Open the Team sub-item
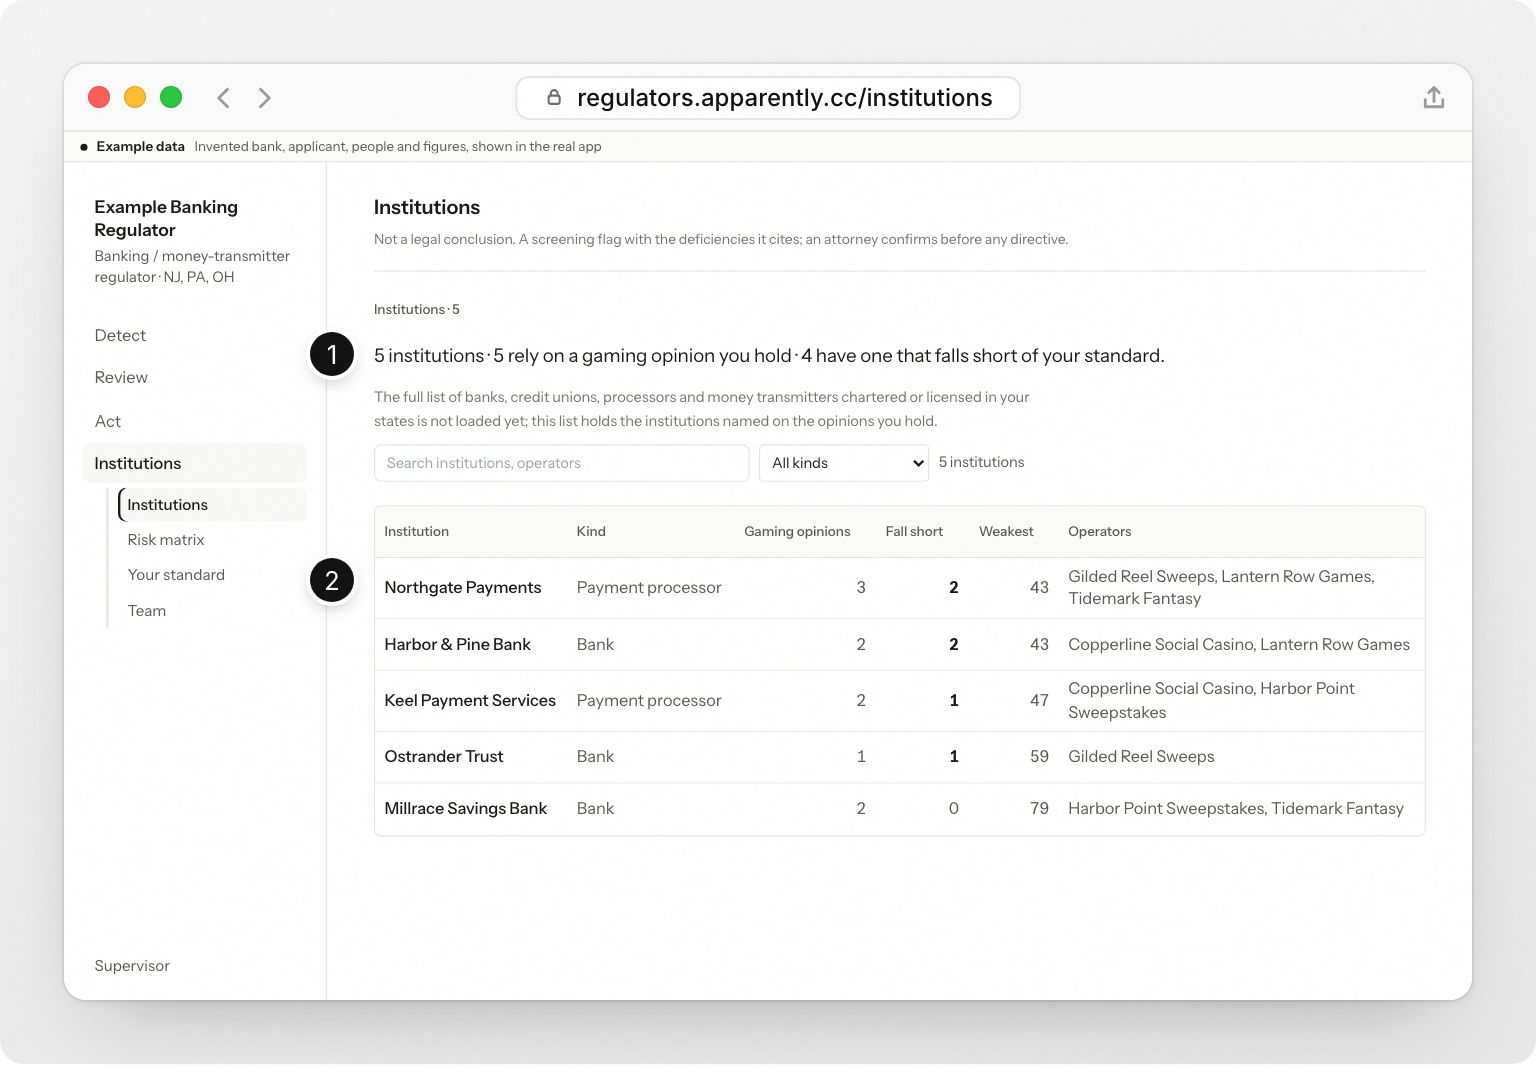Screen dimensions: 1536x1066 (x=147, y=611)
